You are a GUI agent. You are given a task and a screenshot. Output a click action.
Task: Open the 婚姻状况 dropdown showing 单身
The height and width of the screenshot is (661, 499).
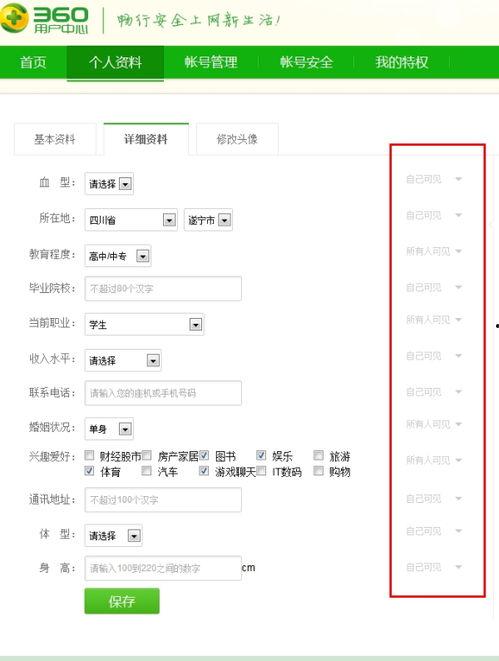(109, 429)
